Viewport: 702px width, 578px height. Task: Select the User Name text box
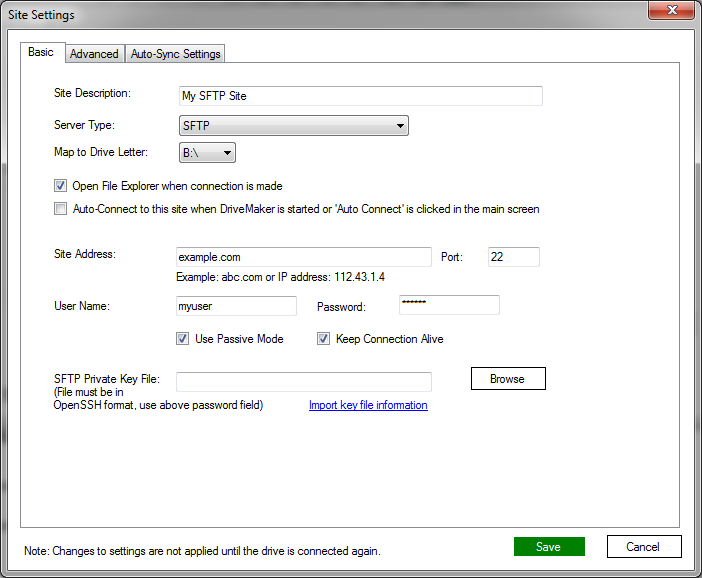click(x=236, y=306)
